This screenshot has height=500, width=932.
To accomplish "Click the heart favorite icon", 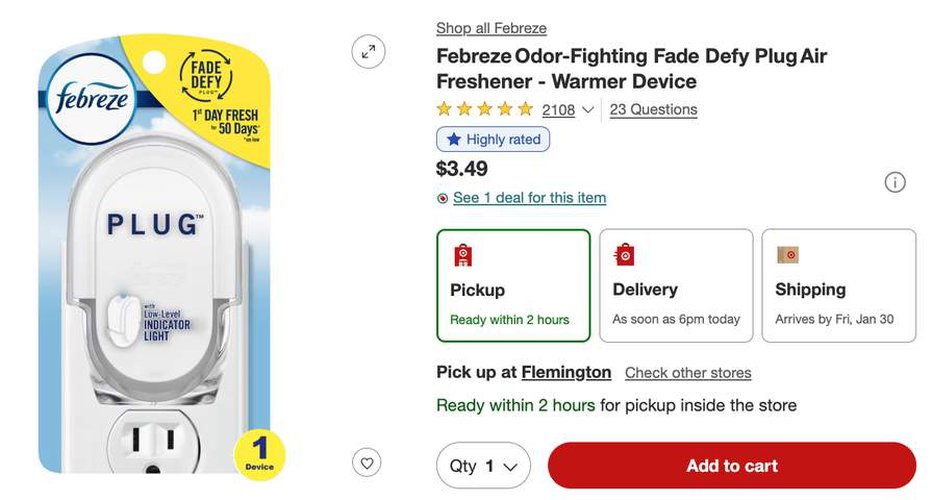I will click(x=368, y=463).
